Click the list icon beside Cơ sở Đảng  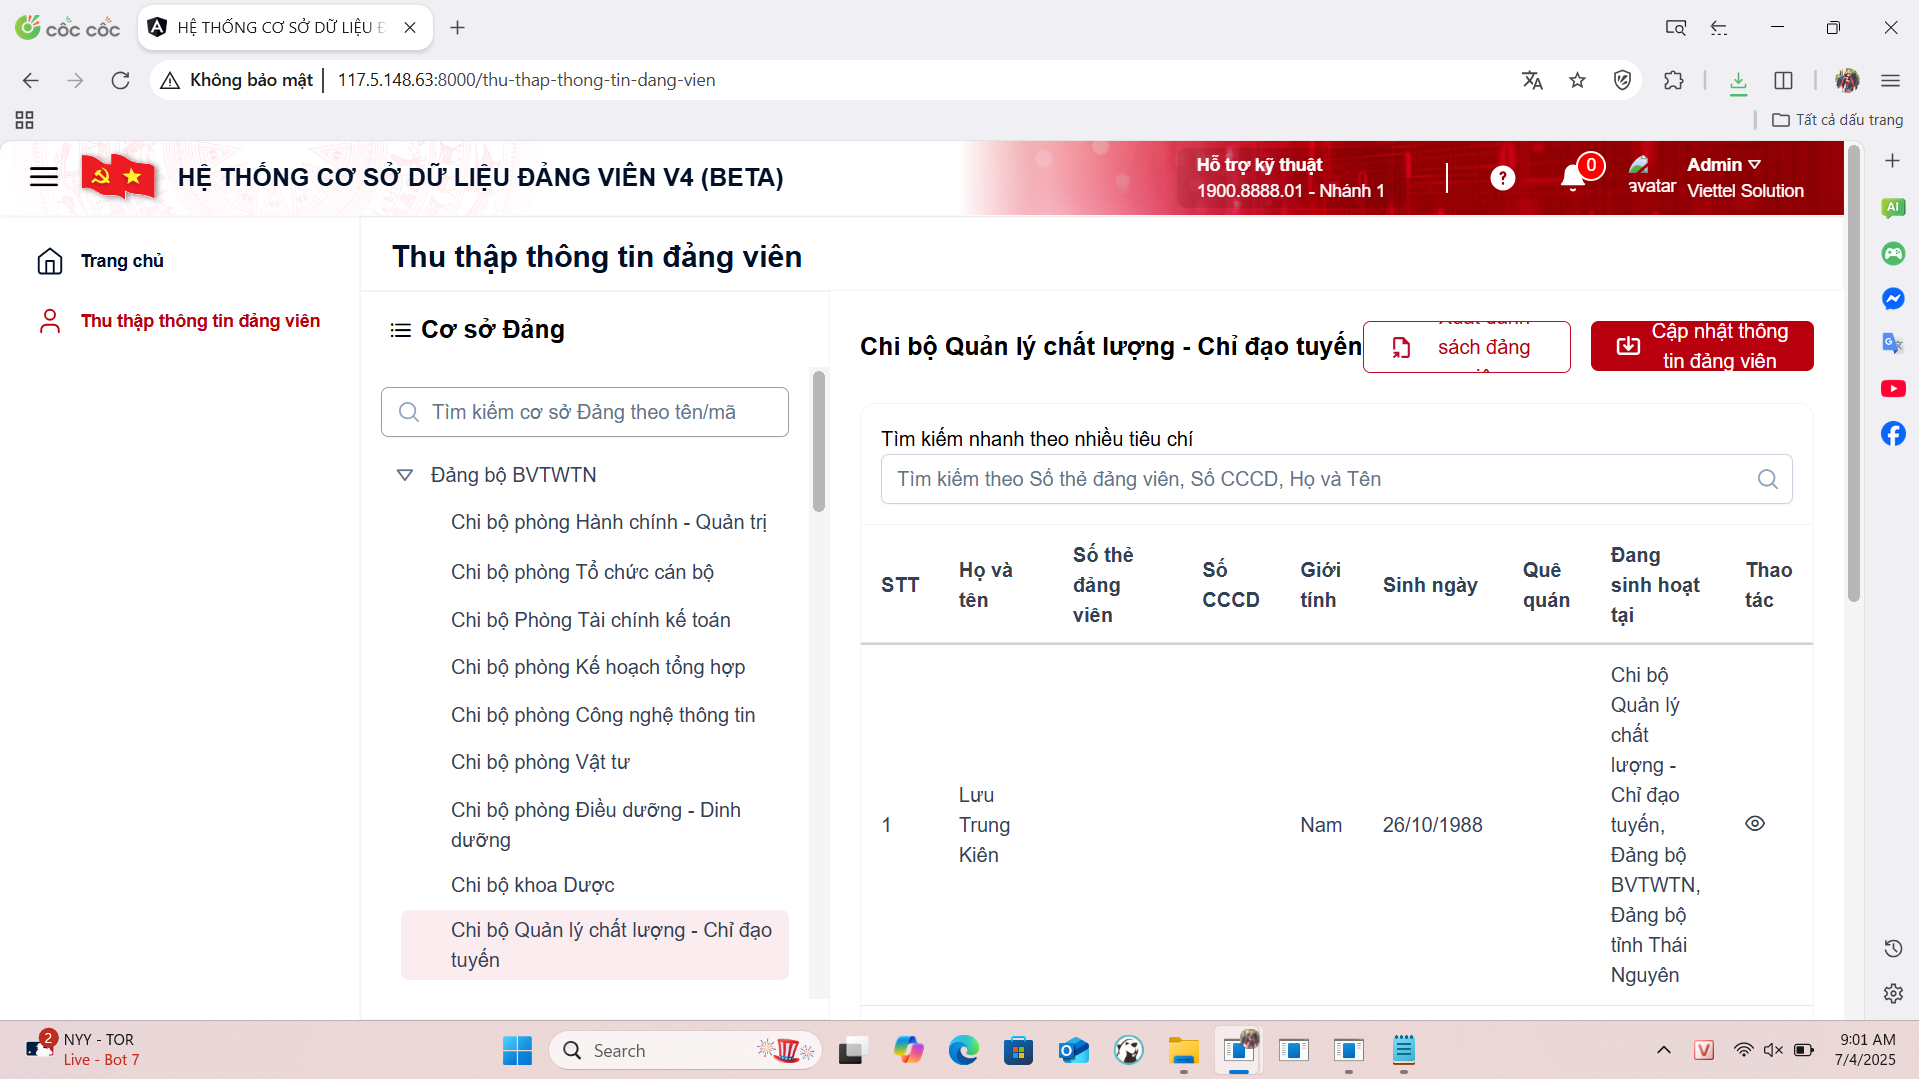(x=400, y=329)
